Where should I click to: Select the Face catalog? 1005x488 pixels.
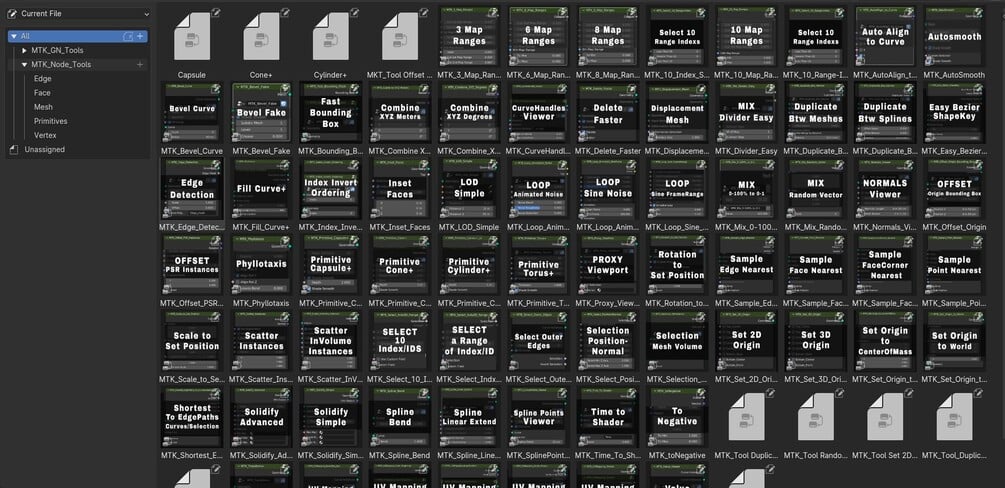42,93
